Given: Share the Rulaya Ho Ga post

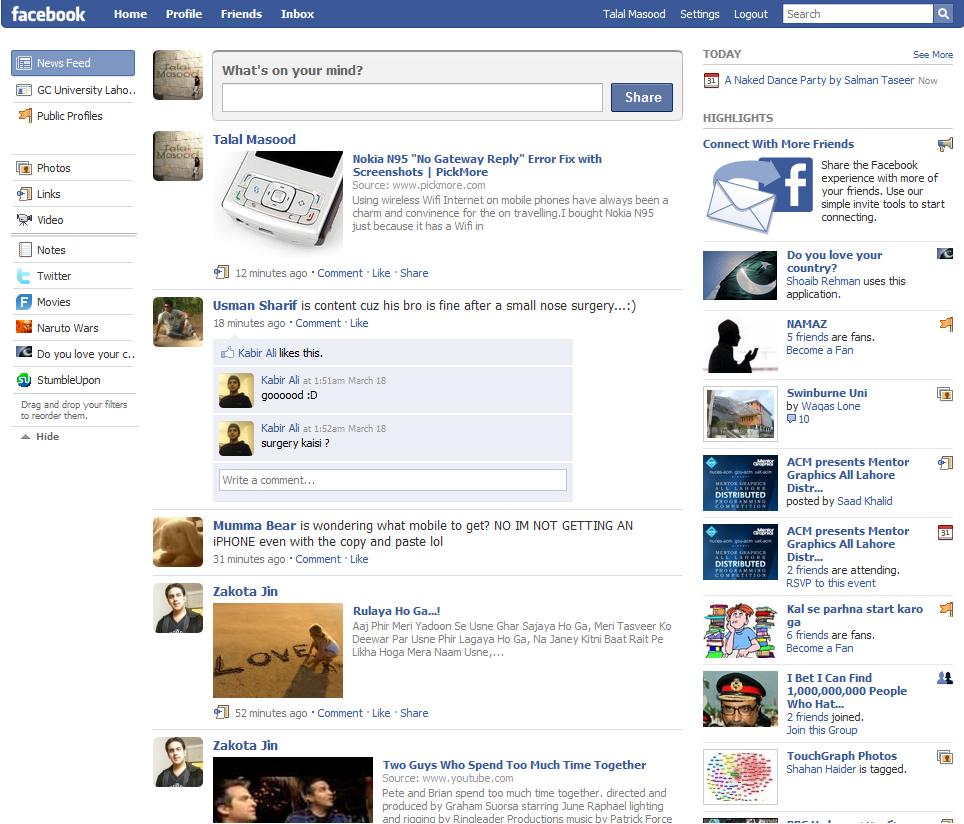Looking at the screenshot, I should coord(414,713).
